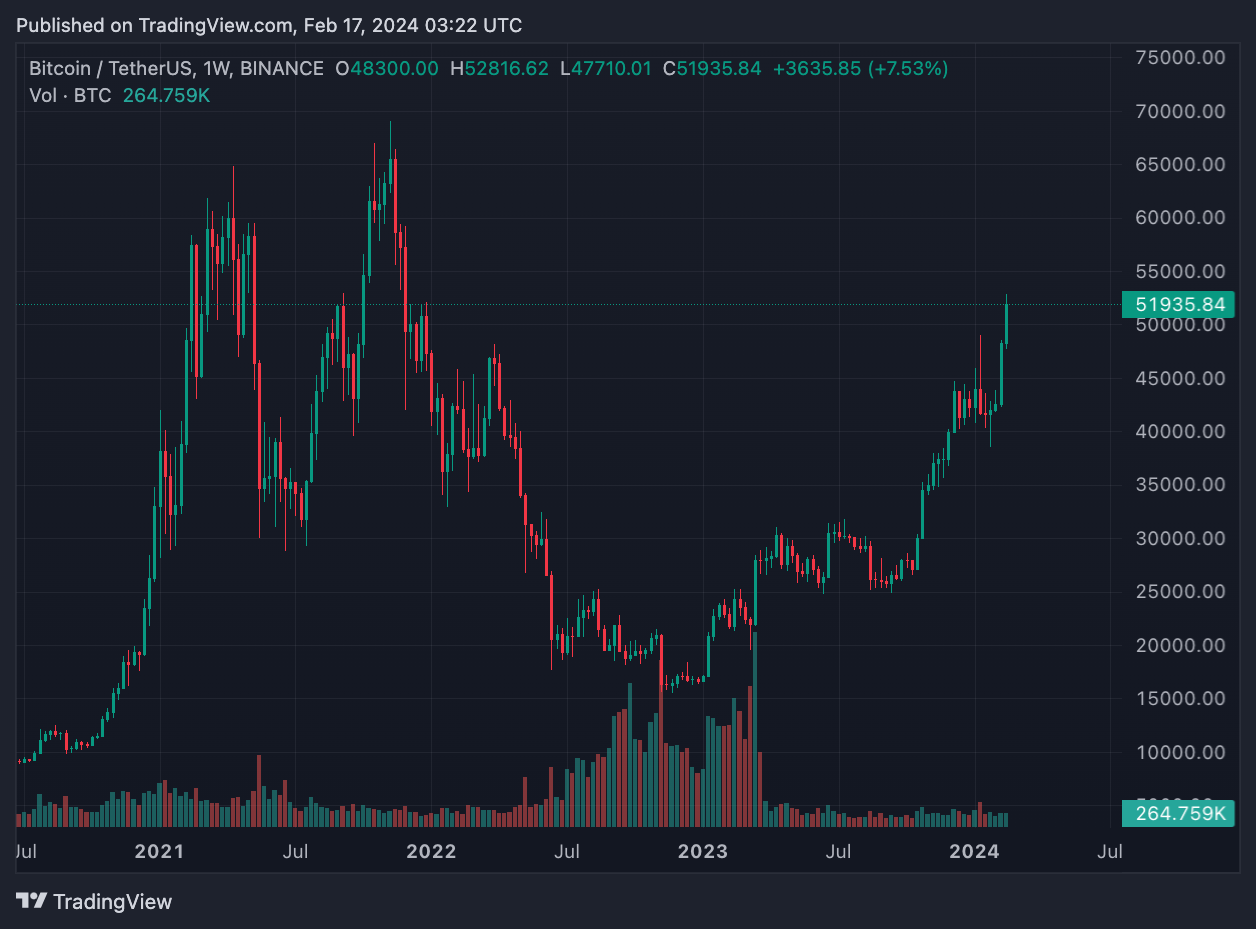This screenshot has width=1256, height=929.
Task: Click the TradingView logo icon
Action: click(31, 901)
